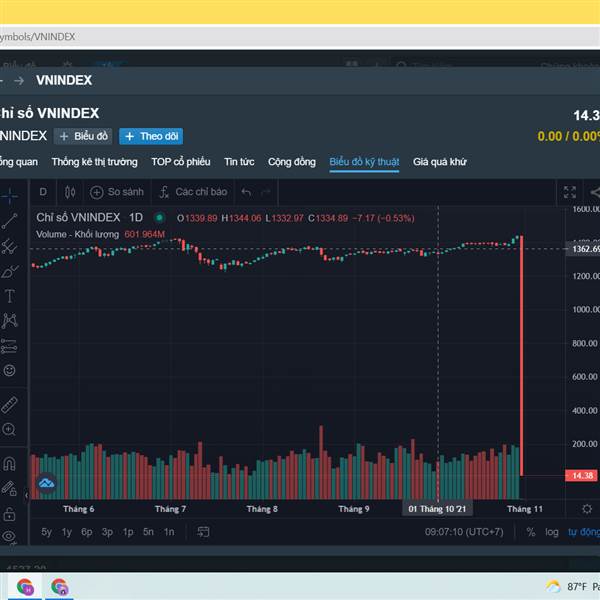Image resolution: width=600 pixels, height=600 pixels.
Task: Click the Theo dõi follow button
Action: (x=151, y=136)
